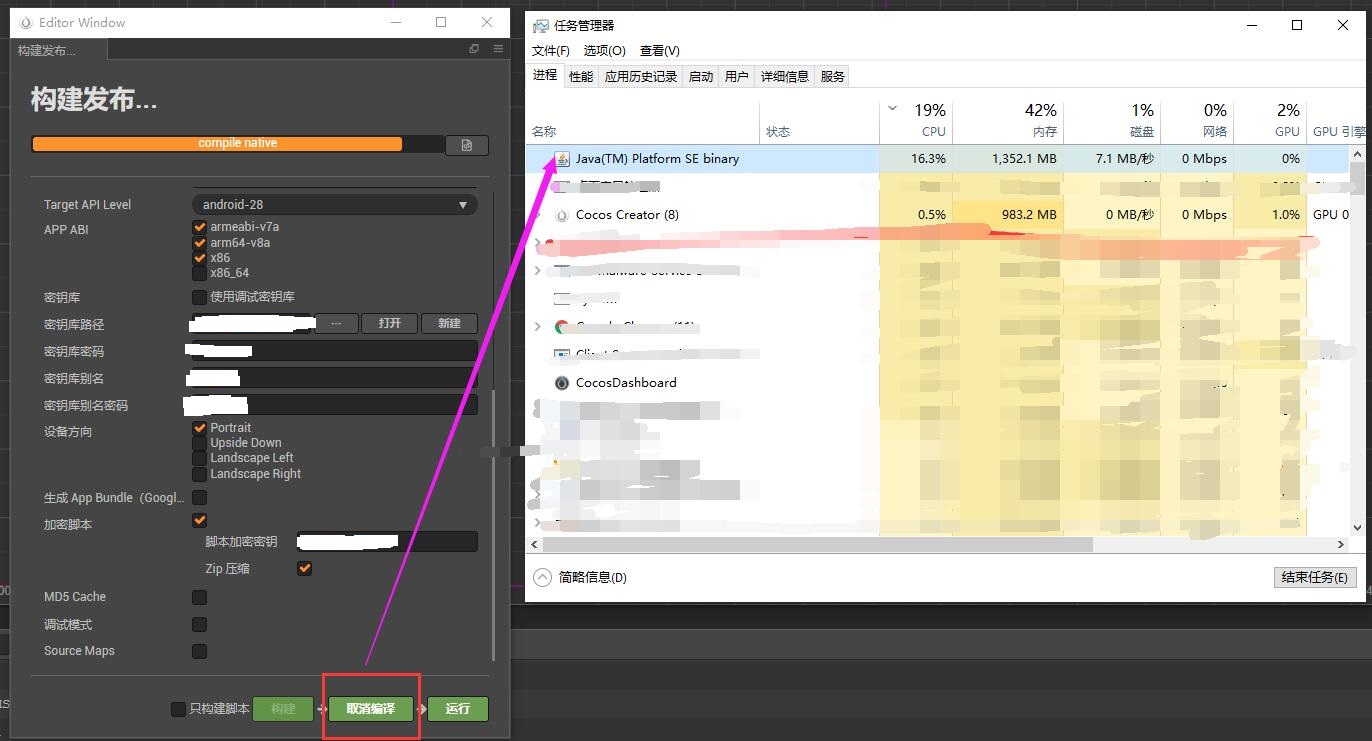Enable Landscape Left orientation
This screenshot has width=1372, height=741.
point(200,458)
